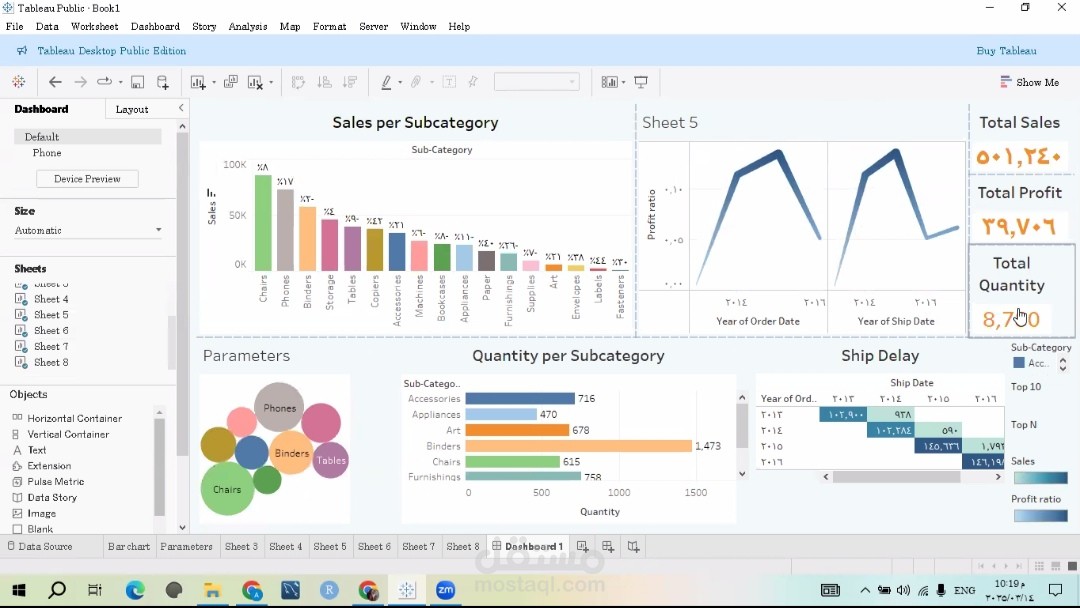Click the Show Me button
This screenshot has height=608, width=1080.
coord(1030,82)
